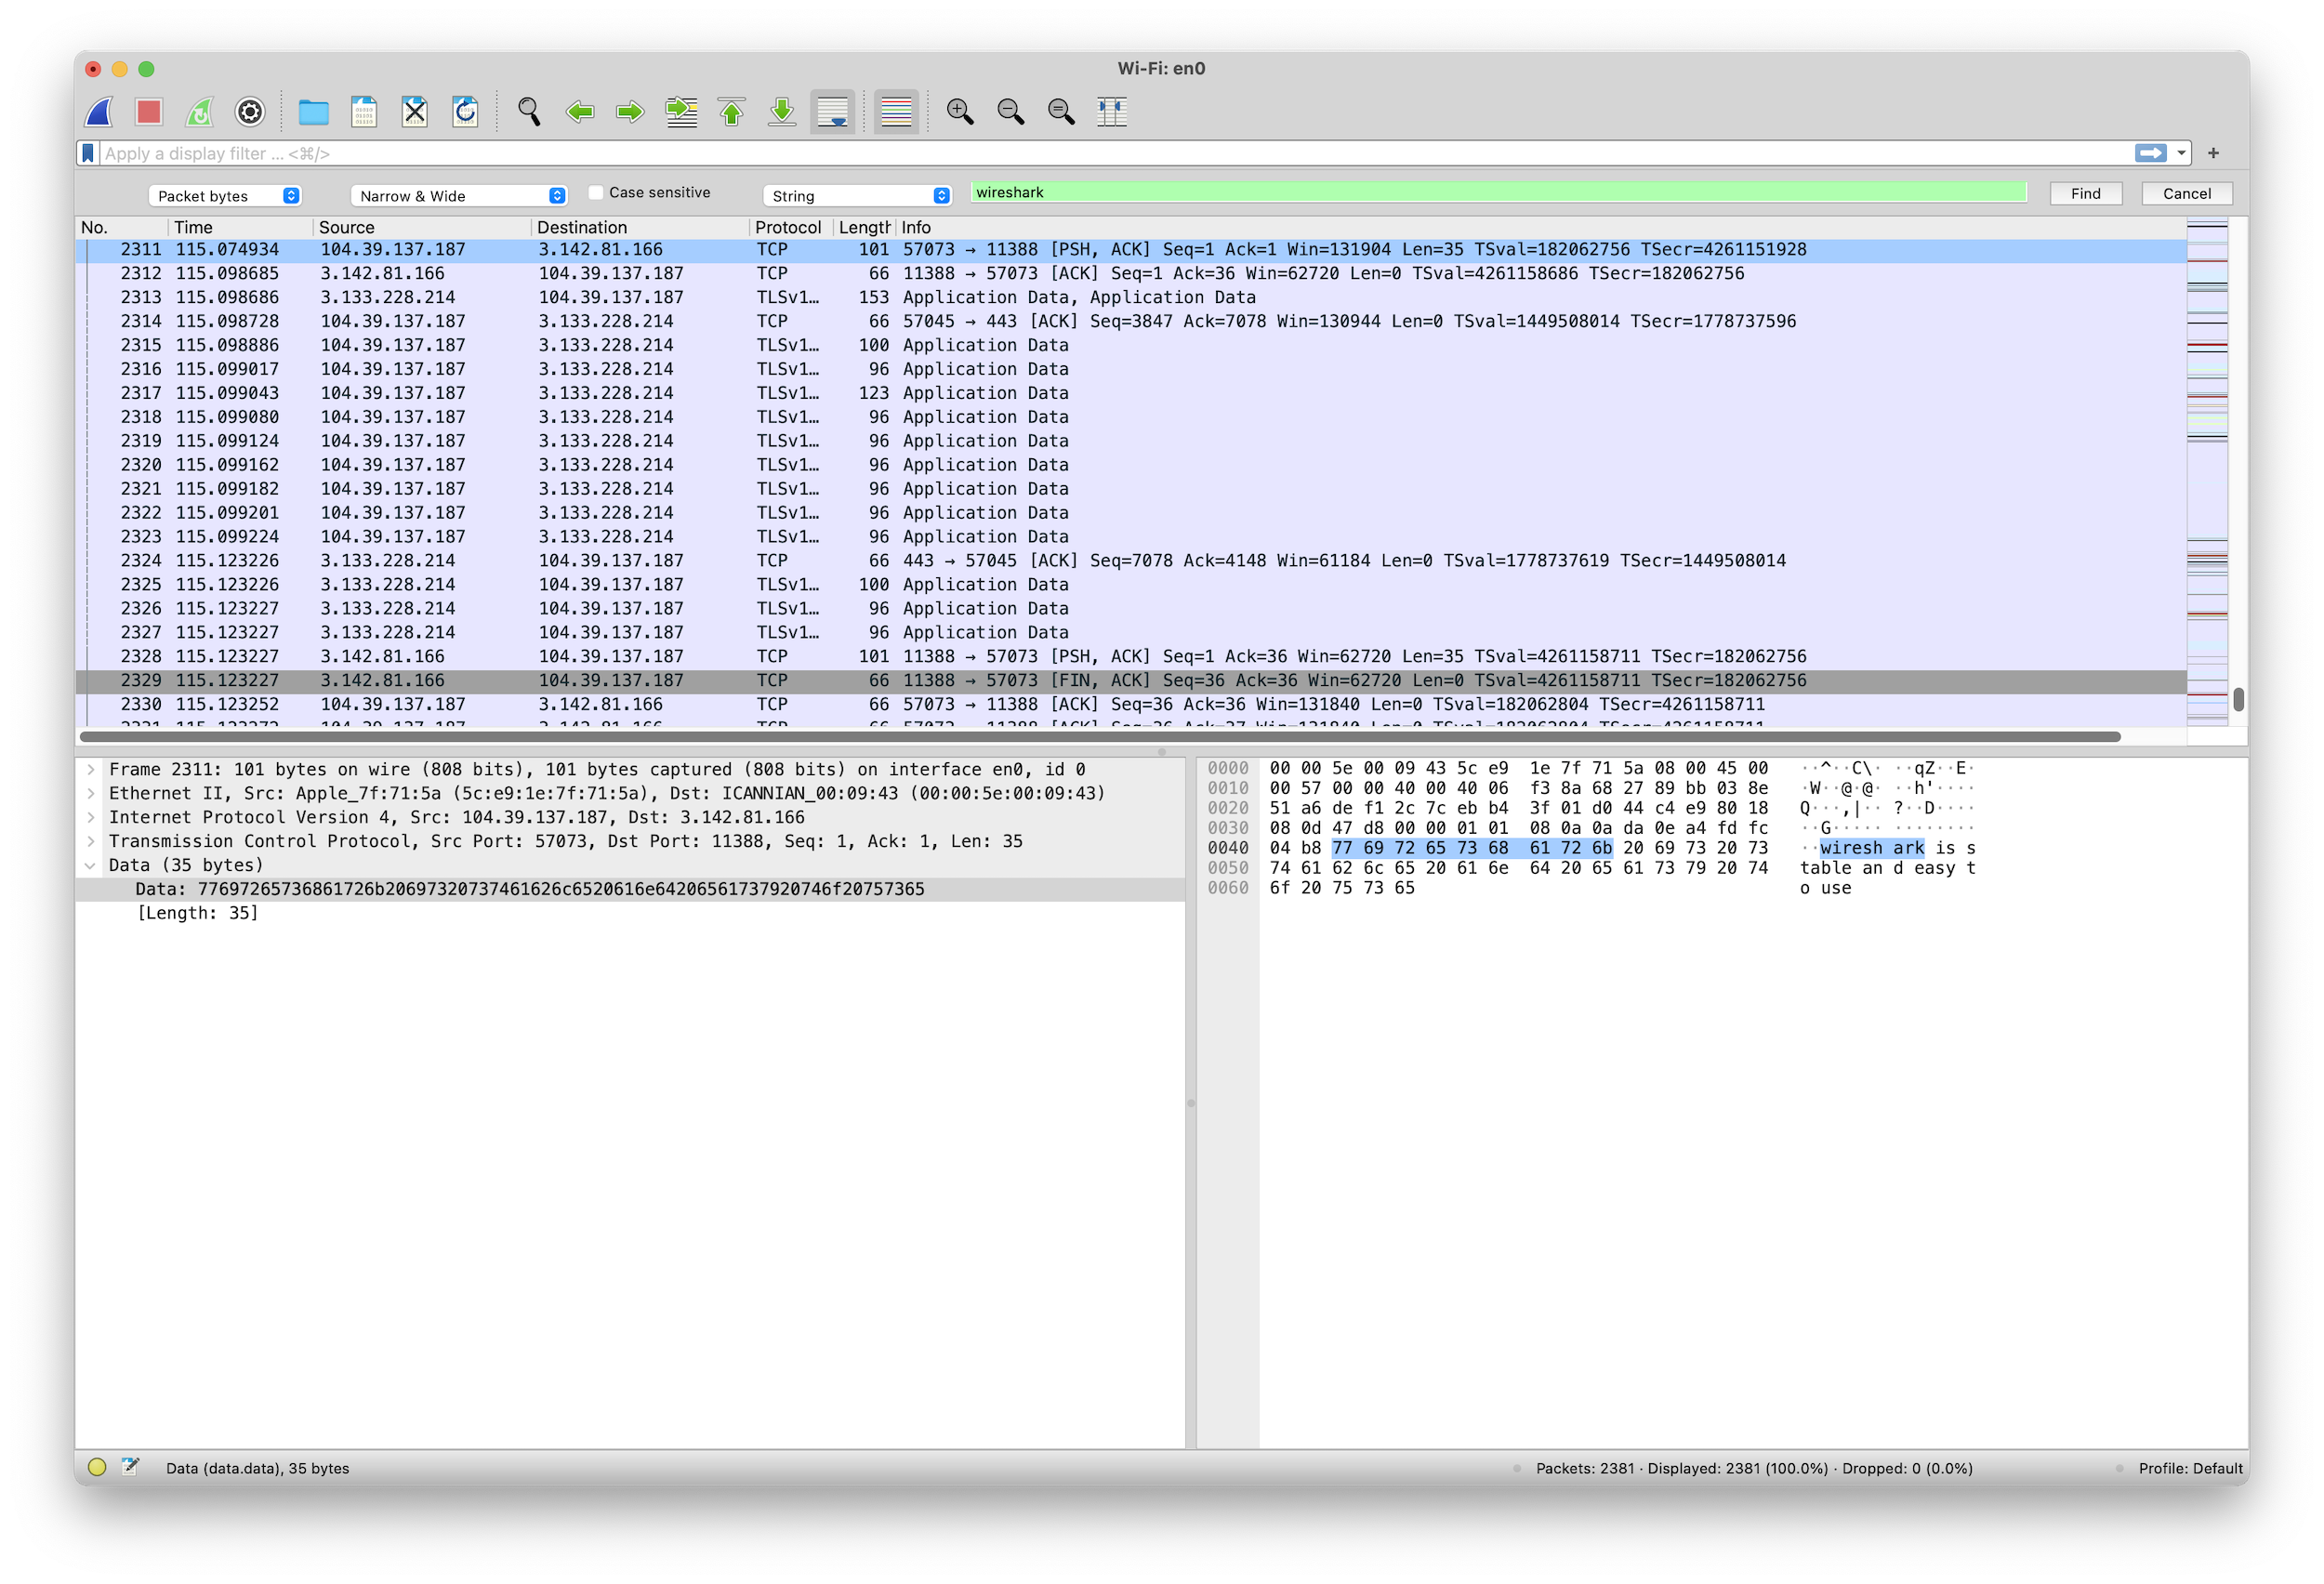Click the find packet magnifier icon
Screen dimensions: 2324x1584
[529, 112]
